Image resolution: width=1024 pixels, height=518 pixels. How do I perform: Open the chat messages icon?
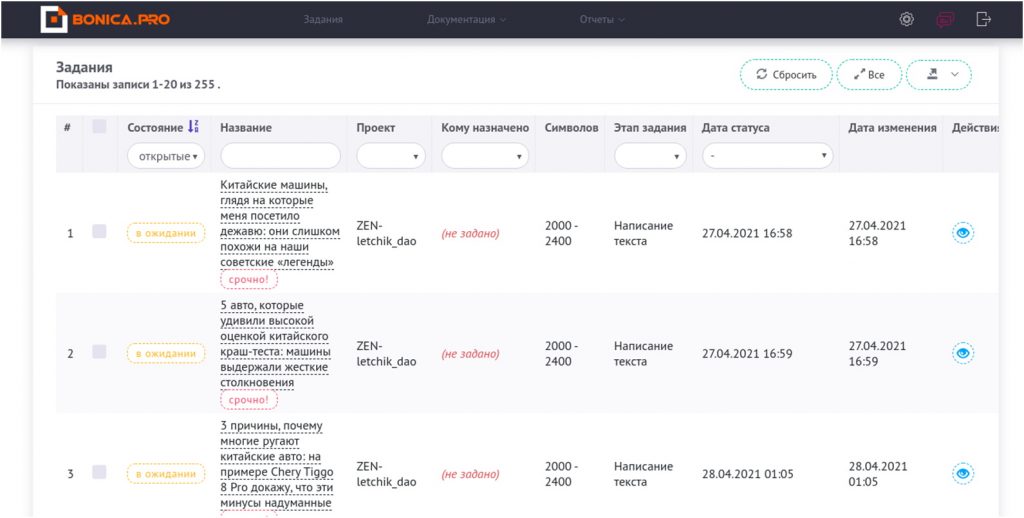point(945,19)
